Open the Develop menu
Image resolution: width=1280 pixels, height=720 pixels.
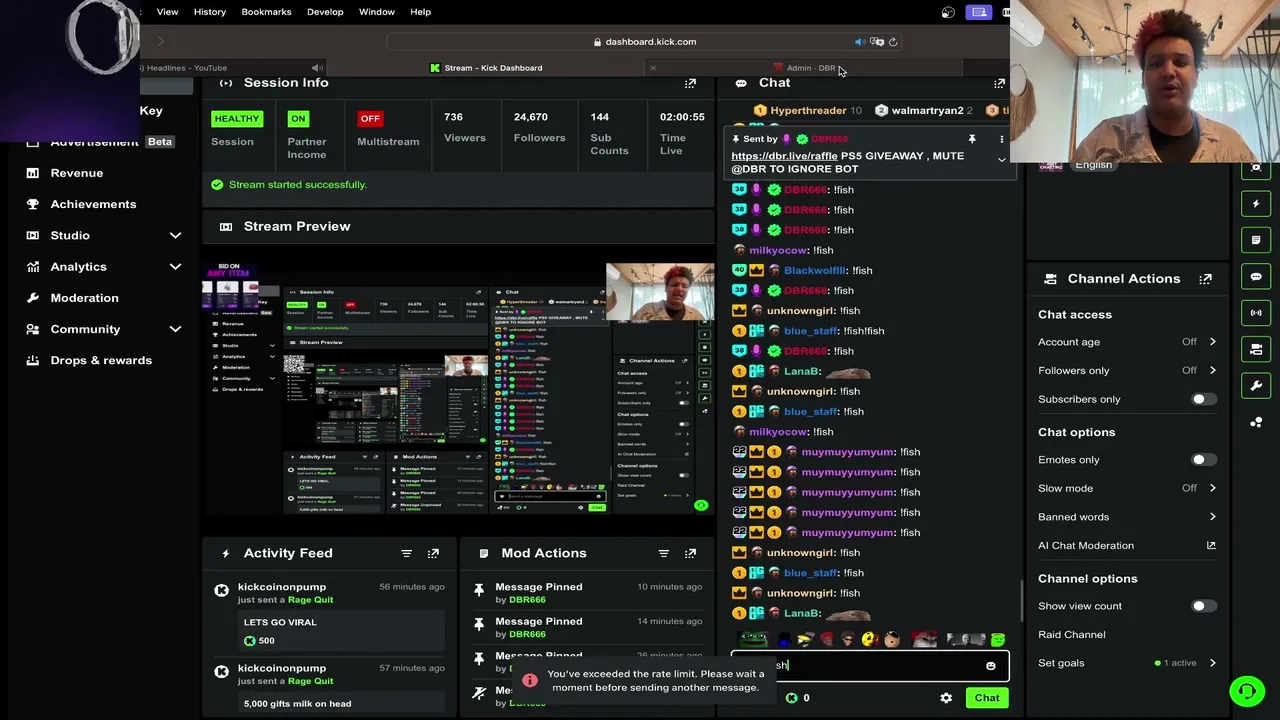click(x=325, y=12)
